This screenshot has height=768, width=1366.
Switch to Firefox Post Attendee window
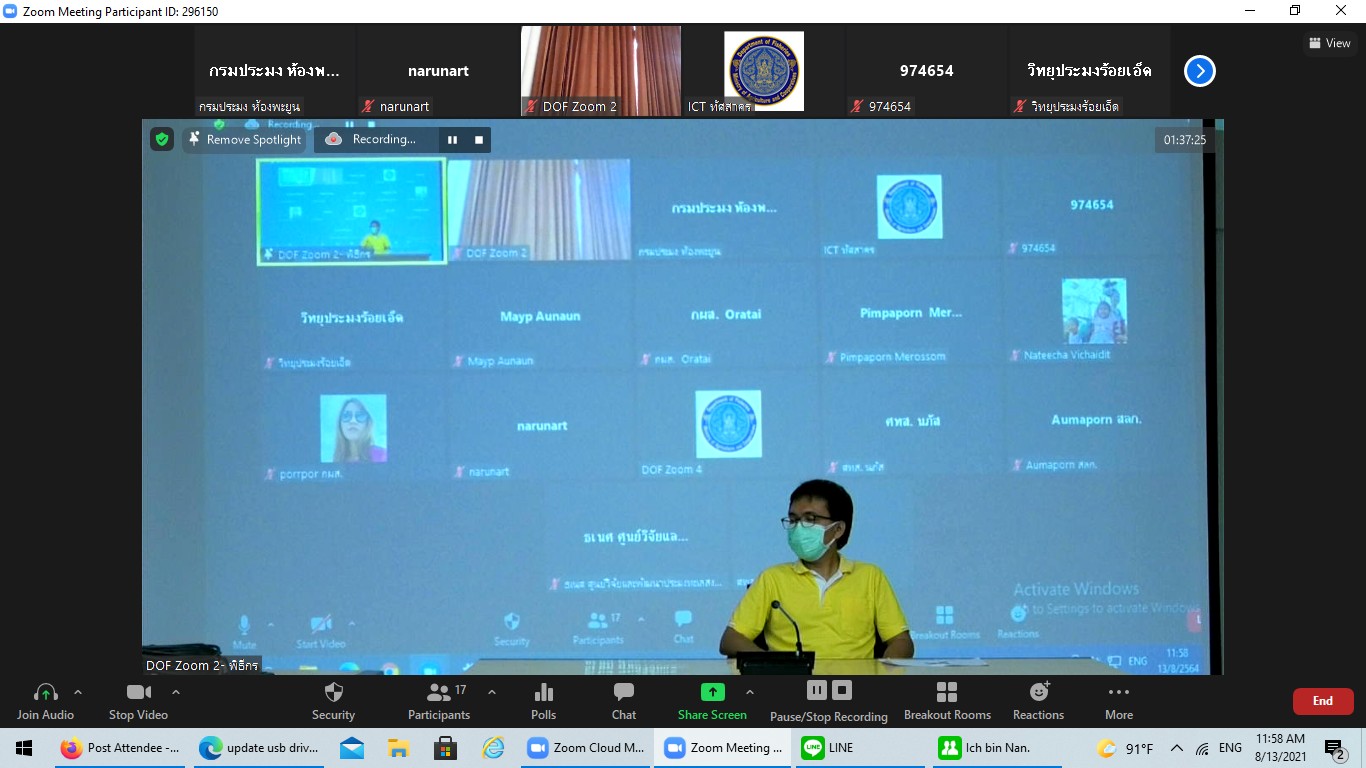(x=119, y=748)
